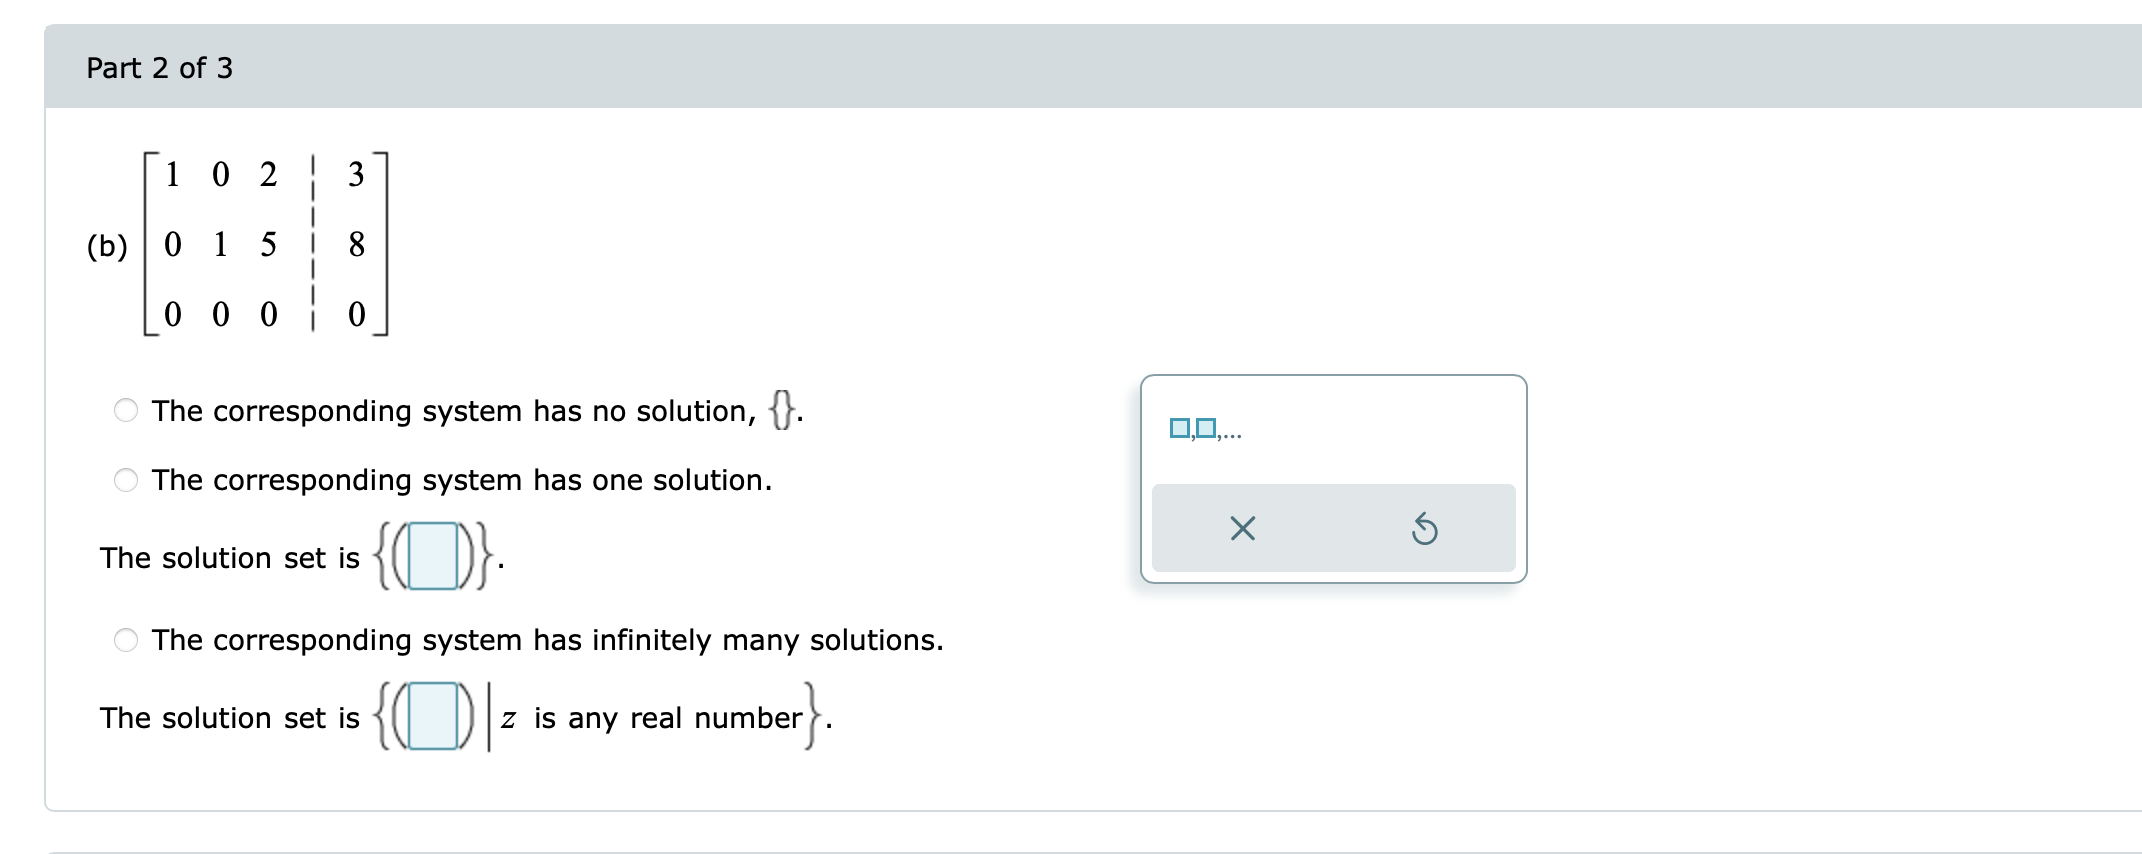Screen dimensions: 2142x854
Task: Select the one solution radio option
Action: point(124,480)
